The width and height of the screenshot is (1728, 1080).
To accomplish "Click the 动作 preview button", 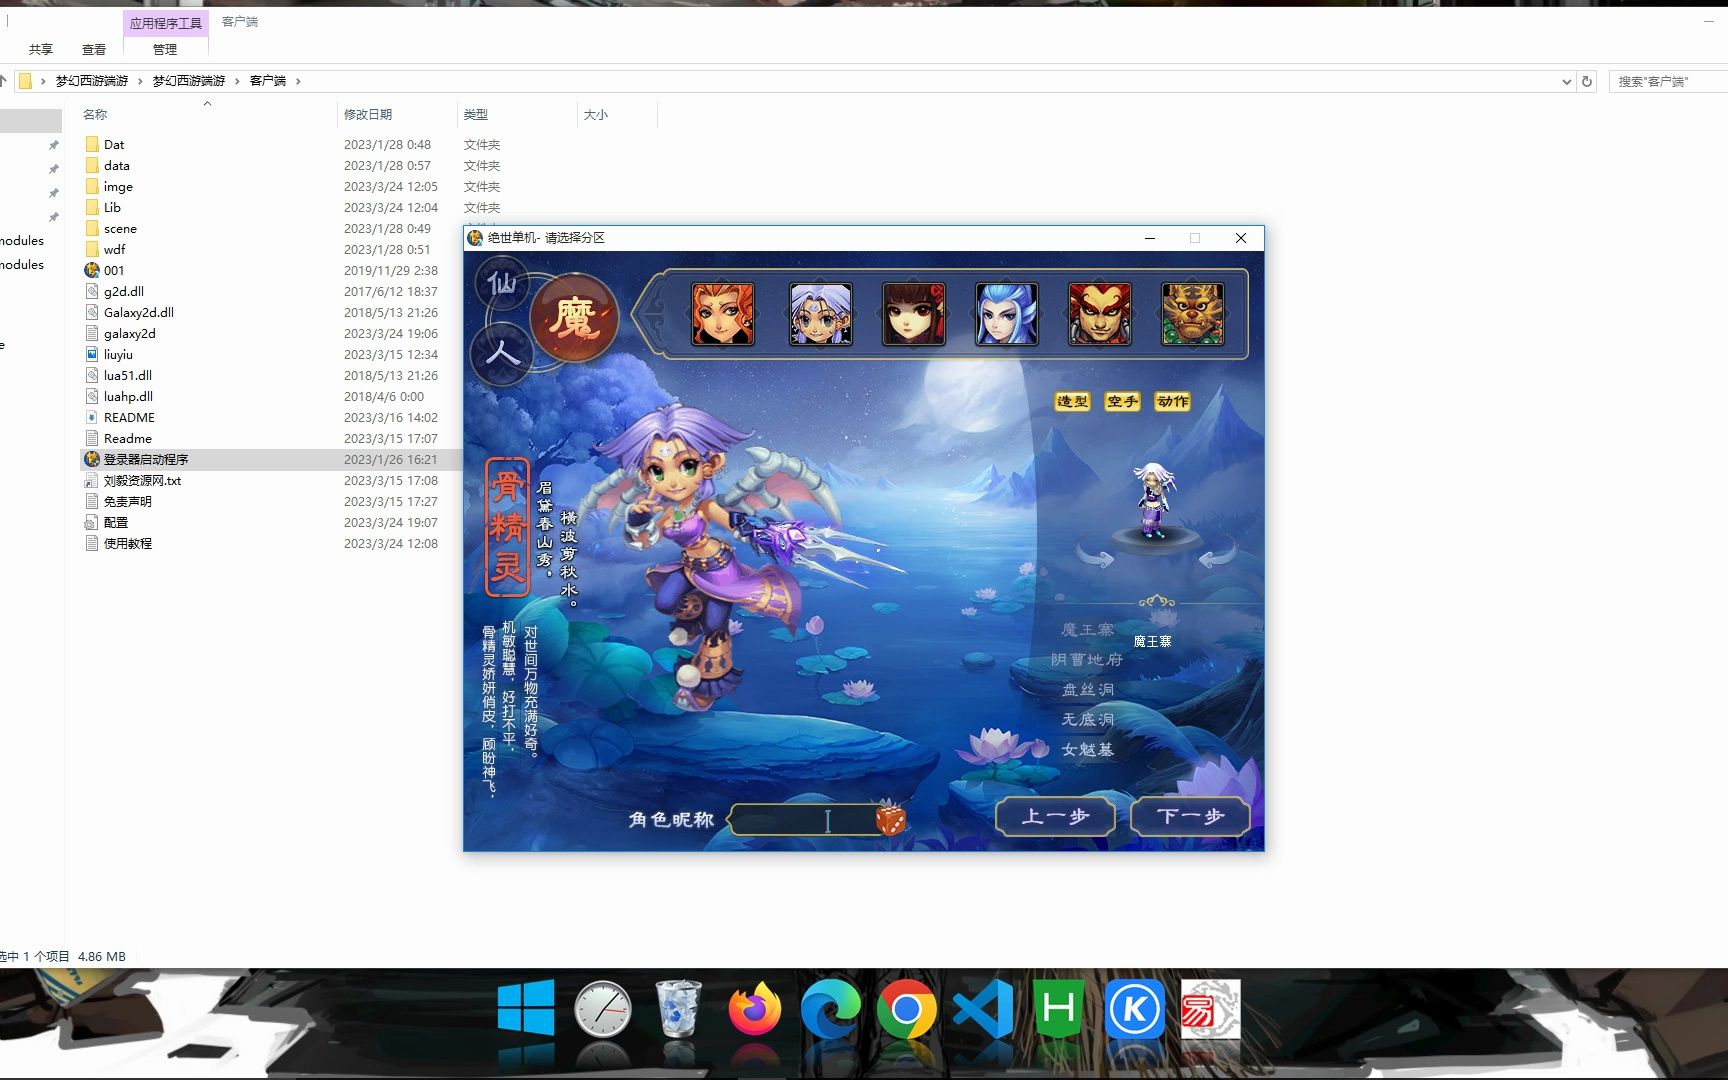I will pyautogui.click(x=1172, y=401).
